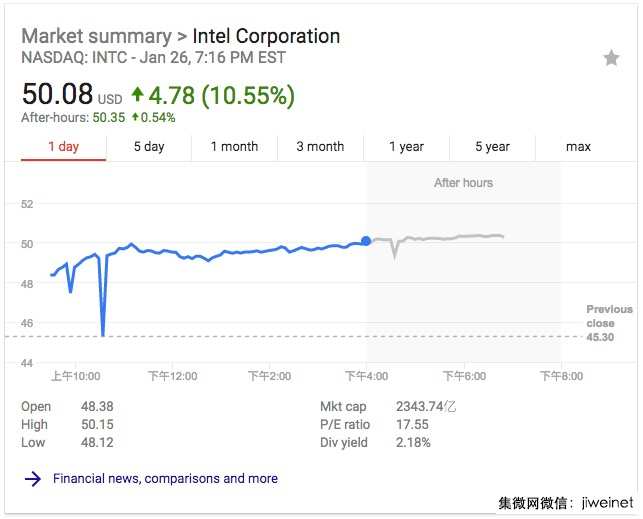Click the Intel Corporation title
This screenshot has width=643, height=519.
266,37
